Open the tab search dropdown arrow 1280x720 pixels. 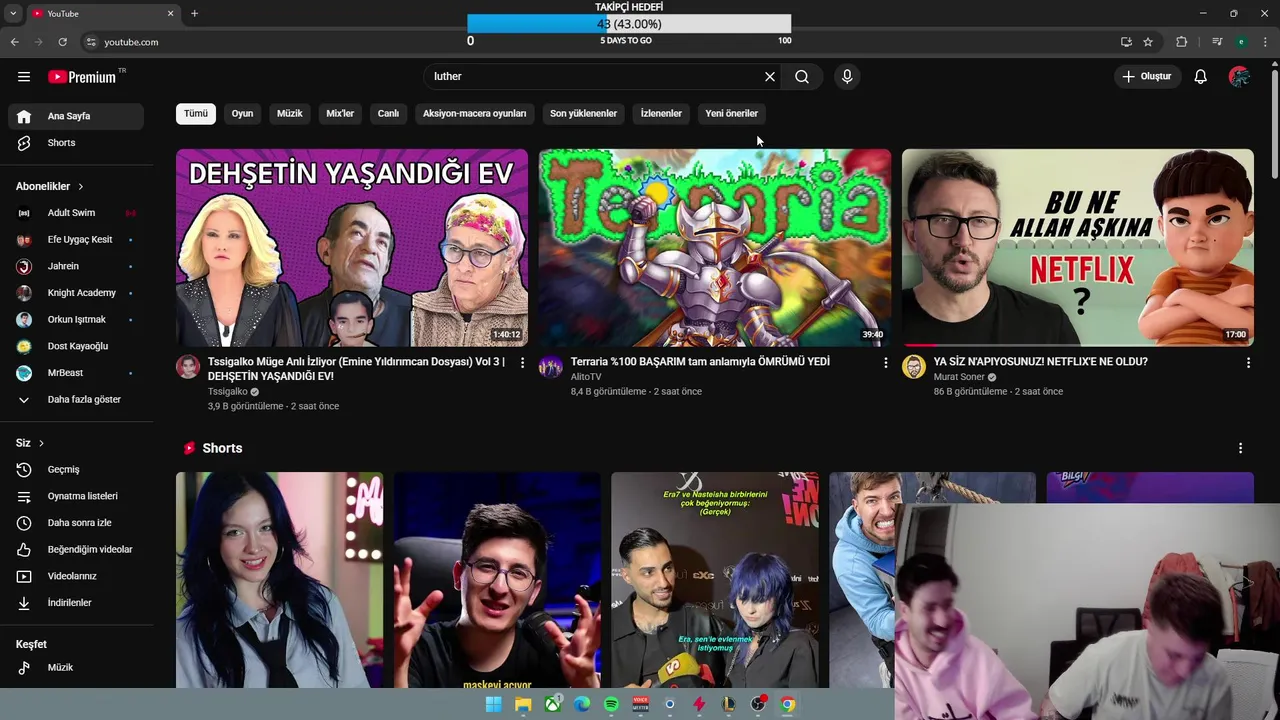[x=13, y=14]
